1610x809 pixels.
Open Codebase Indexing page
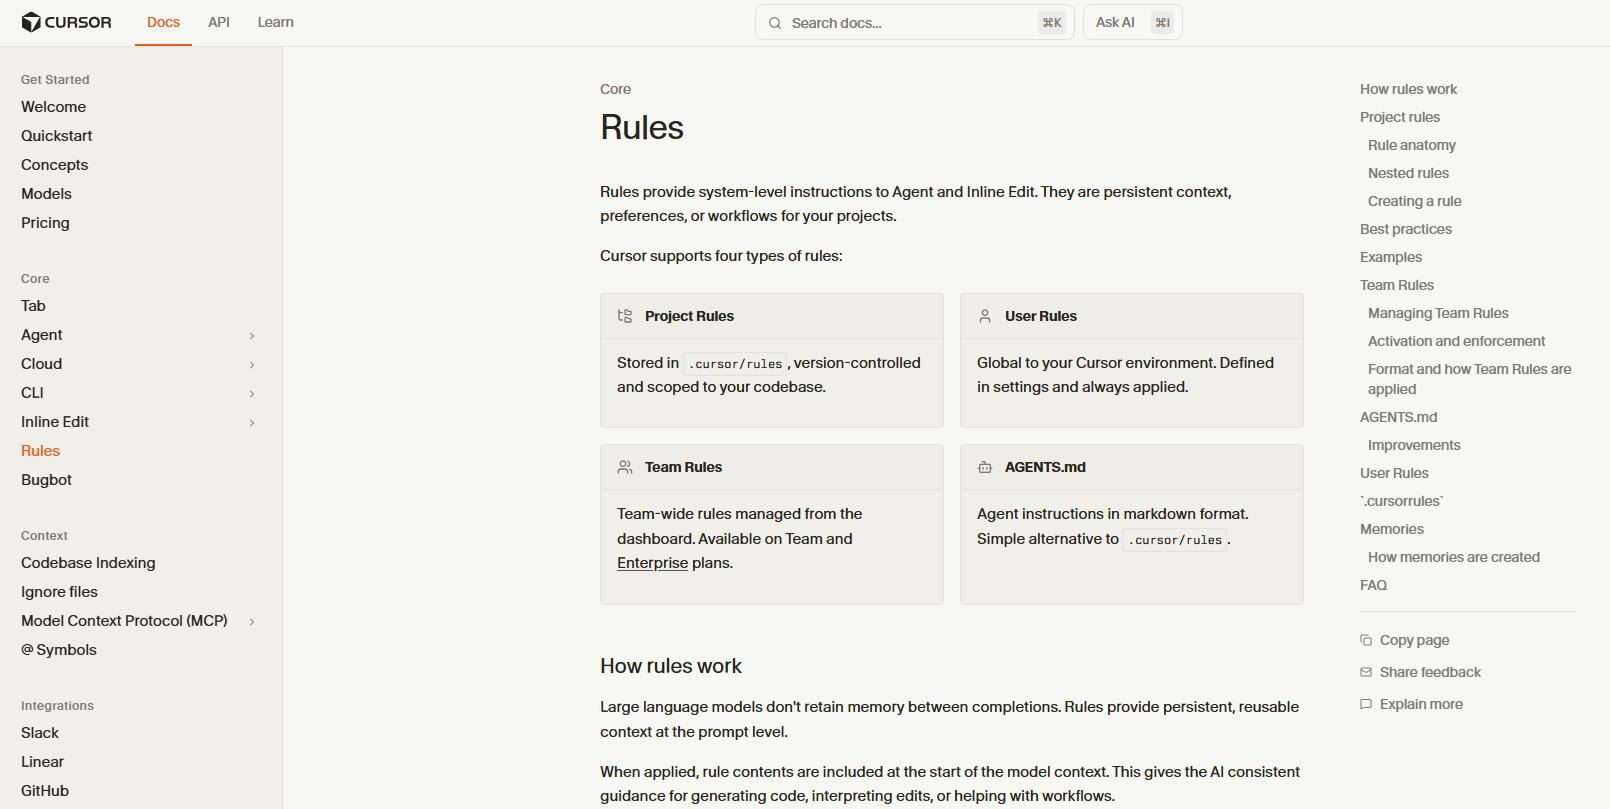(88, 563)
